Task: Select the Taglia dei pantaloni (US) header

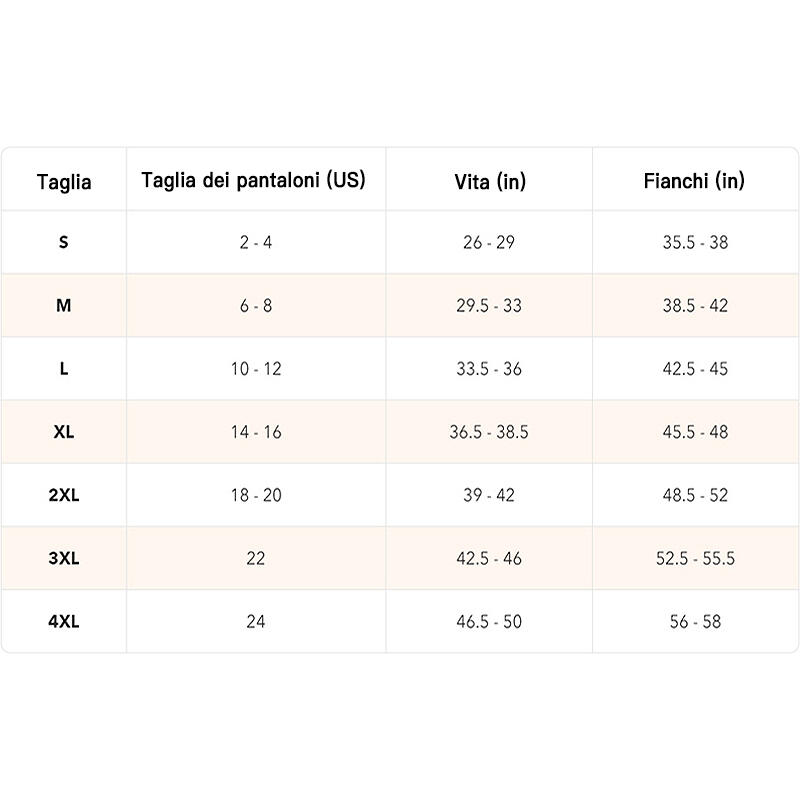Action: point(254,180)
